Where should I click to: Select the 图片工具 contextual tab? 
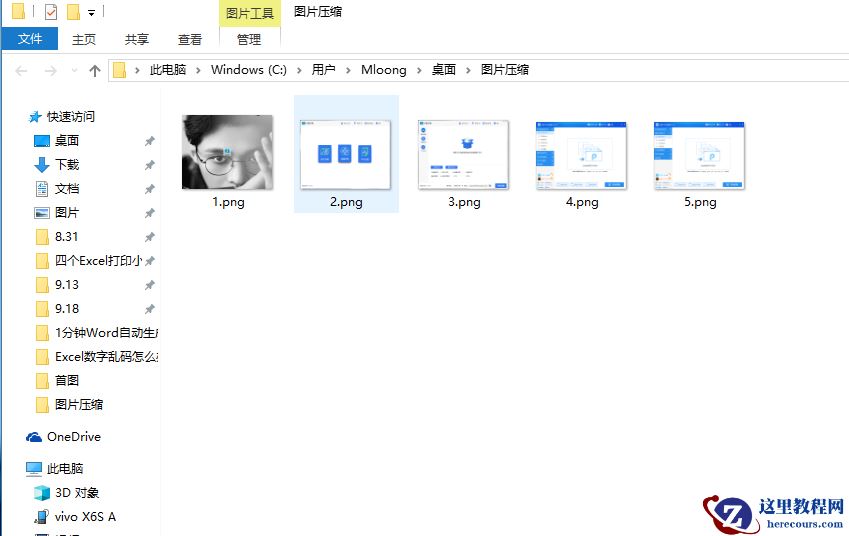pyautogui.click(x=250, y=13)
